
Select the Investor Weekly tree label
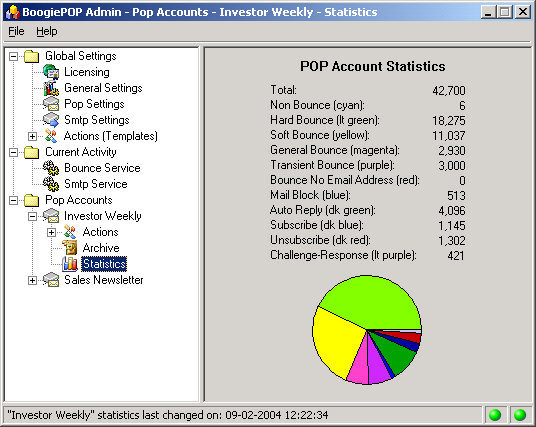[103, 216]
